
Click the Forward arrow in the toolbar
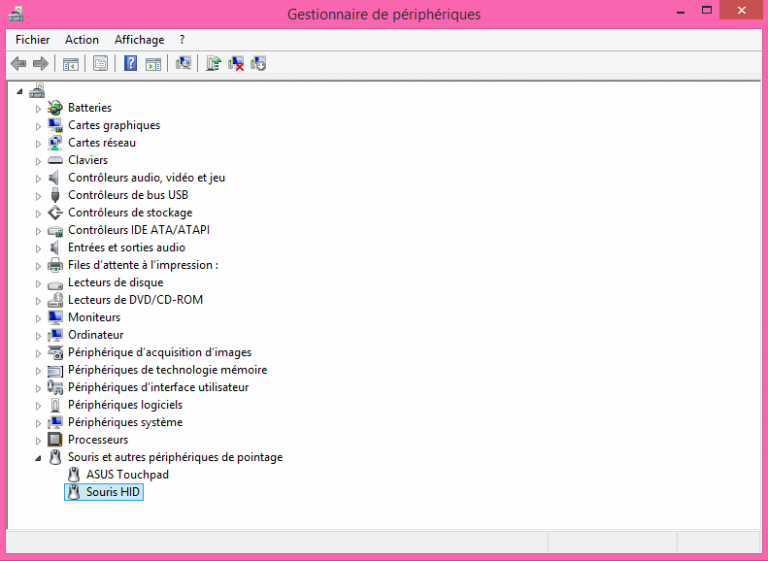tap(41, 64)
